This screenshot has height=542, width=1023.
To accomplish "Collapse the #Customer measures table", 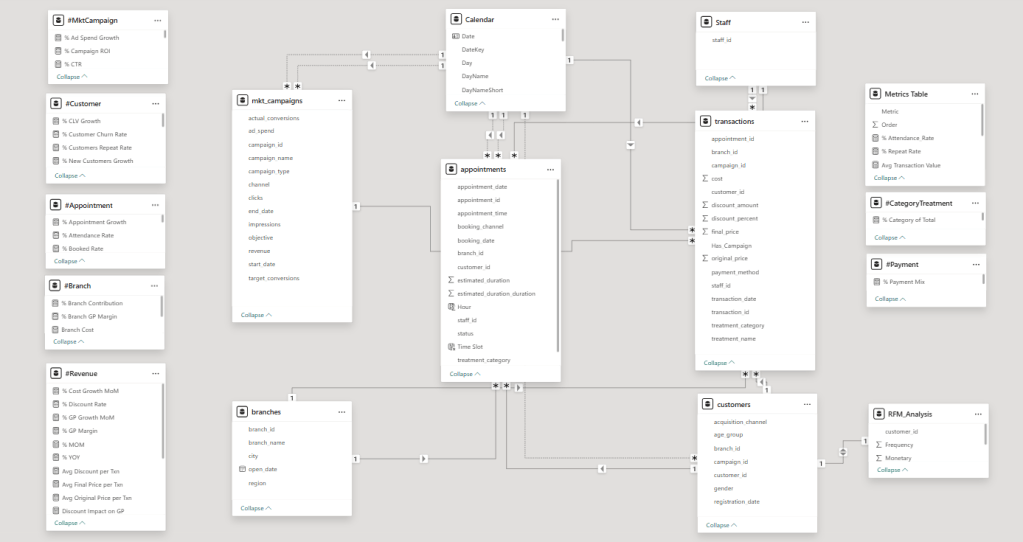I will coord(70,175).
